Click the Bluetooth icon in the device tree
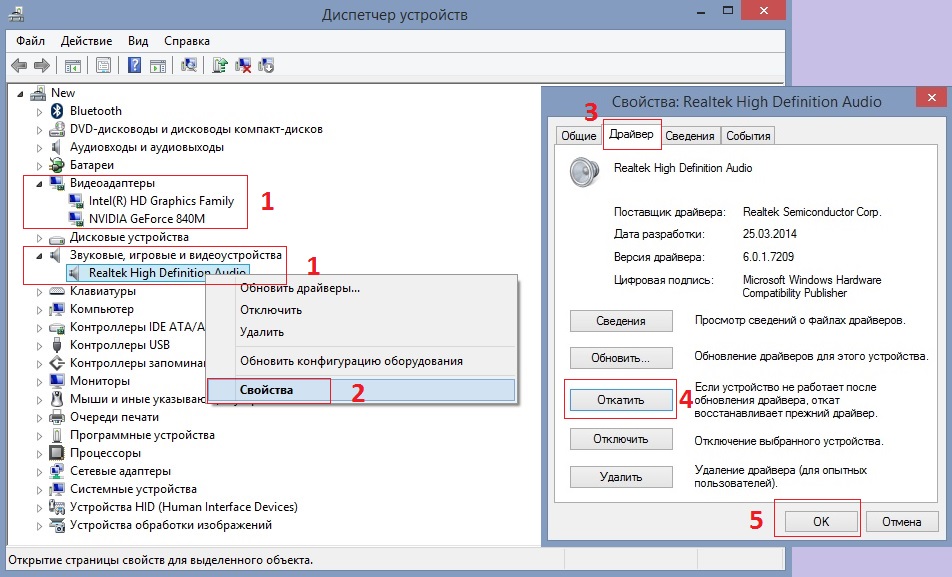The width and height of the screenshot is (952, 577). 57,111
